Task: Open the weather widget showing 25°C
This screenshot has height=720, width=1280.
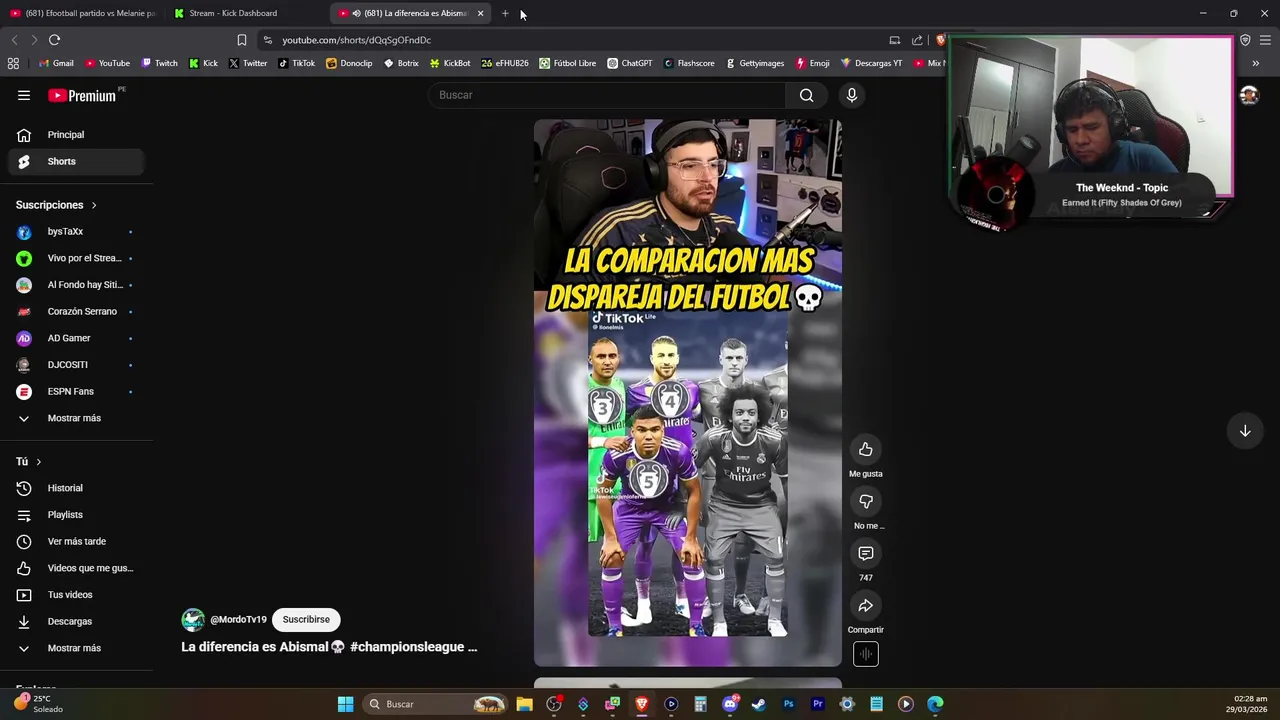Action: tap(38, 704)
